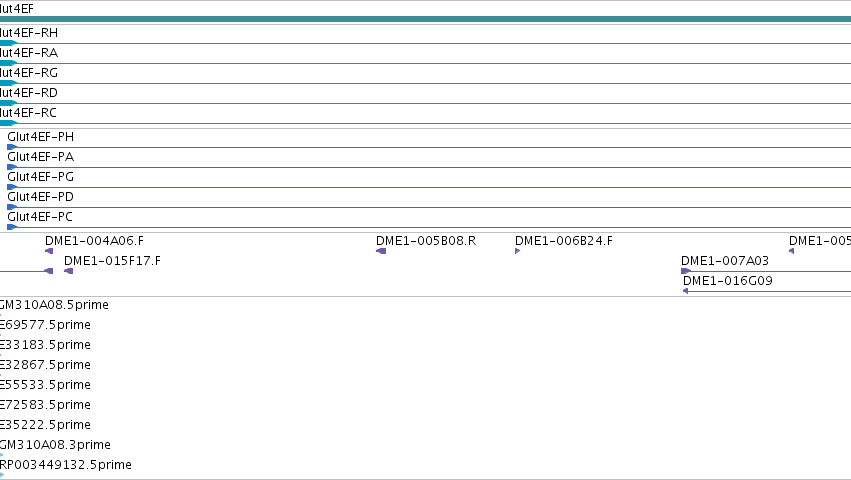The image size is (851, 480).
Task: Click the Glut4EF-RA transcript label
Action: [29, 53]
